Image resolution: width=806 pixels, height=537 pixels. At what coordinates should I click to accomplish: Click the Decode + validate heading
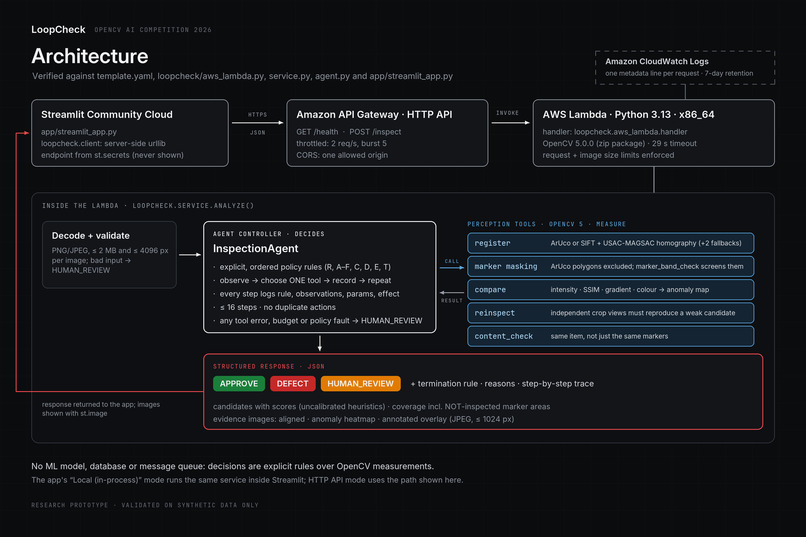click(x=90, y=236)
